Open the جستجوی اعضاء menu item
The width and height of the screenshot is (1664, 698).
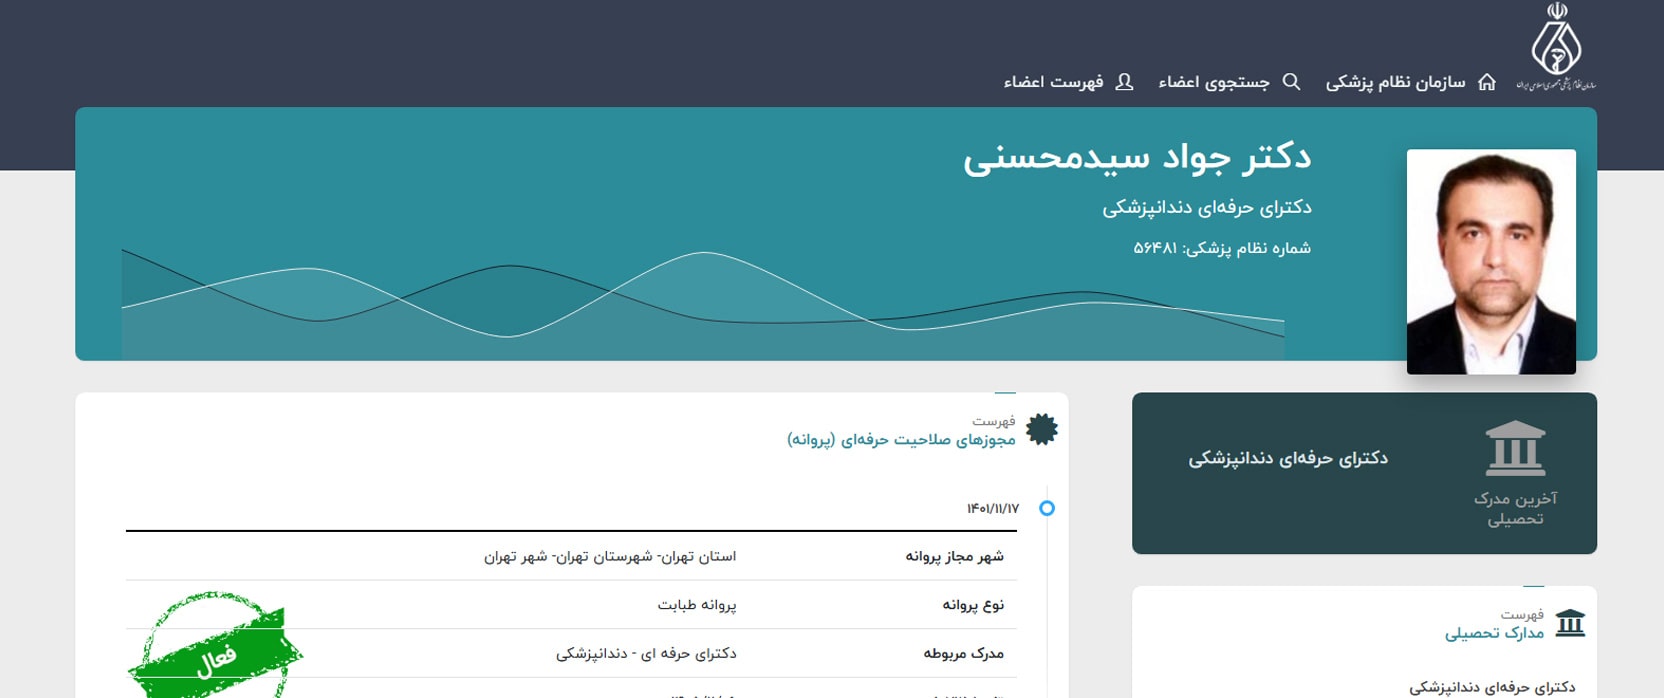pyautogui.click(x=1214, y=82)
